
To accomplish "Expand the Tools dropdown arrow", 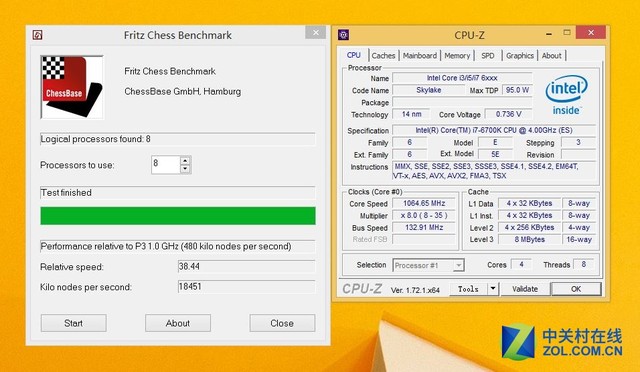I will pos(493,289).
